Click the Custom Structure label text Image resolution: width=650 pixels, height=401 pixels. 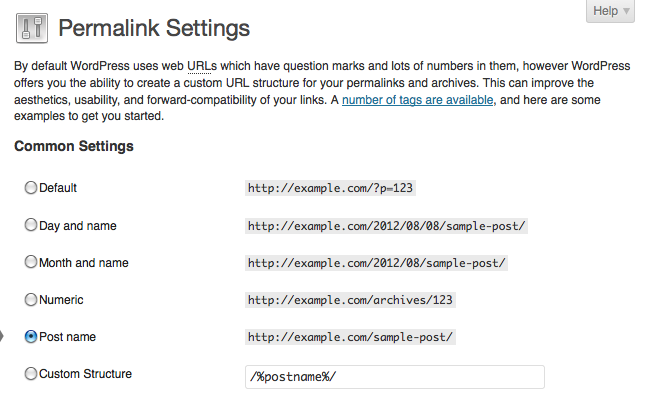pyautogui.click(x=86, y=374)
